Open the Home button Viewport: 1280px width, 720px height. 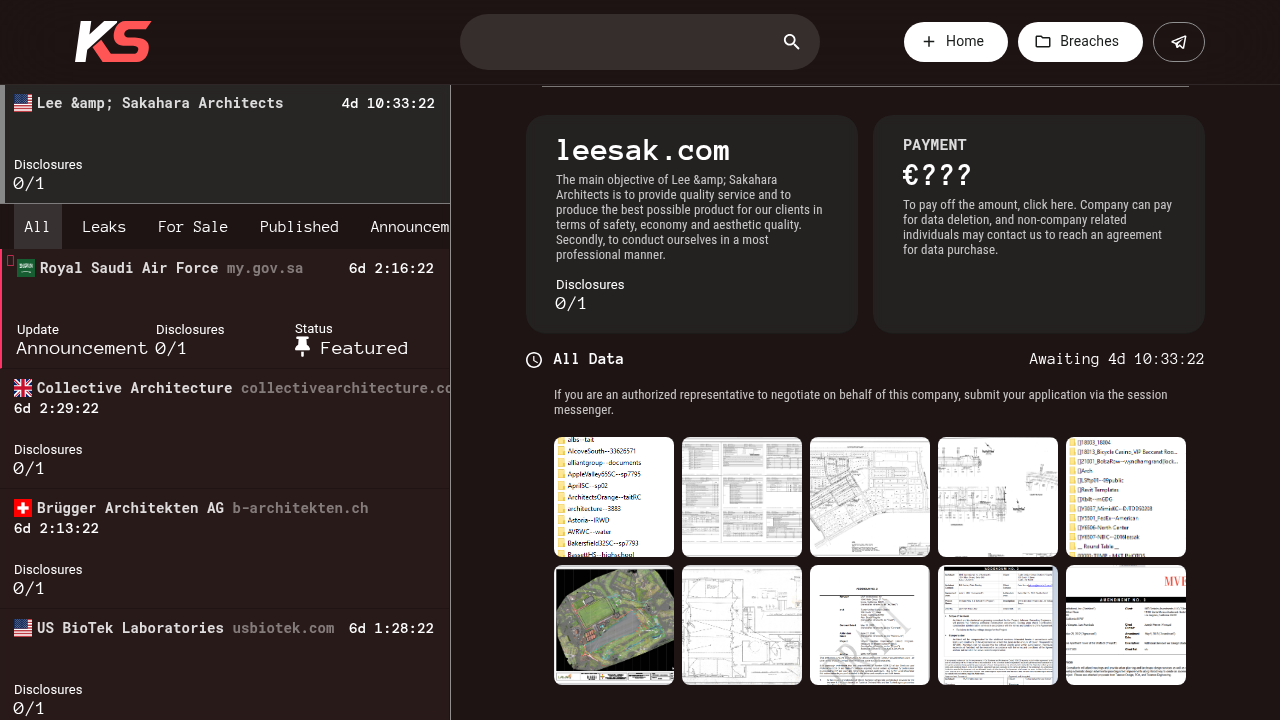pyautogui.click(x=956, y=42)
